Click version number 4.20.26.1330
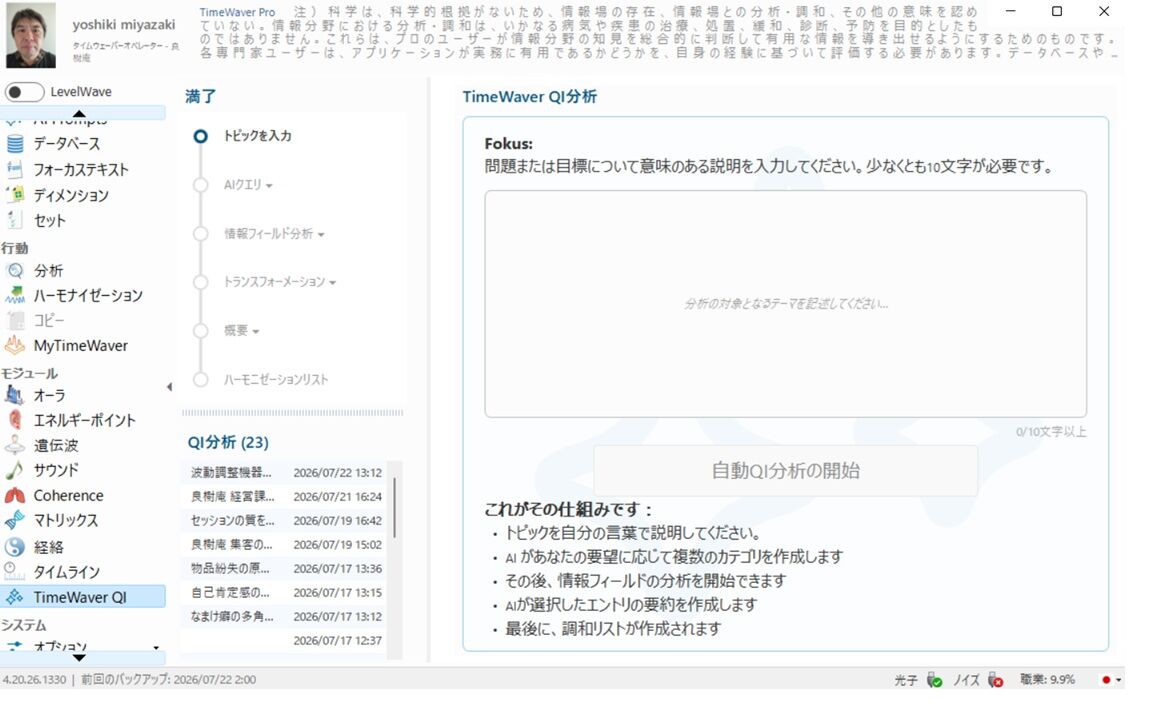Image resolution: width=1152 pixels, height=720 pixels. [x=34, y=680]
